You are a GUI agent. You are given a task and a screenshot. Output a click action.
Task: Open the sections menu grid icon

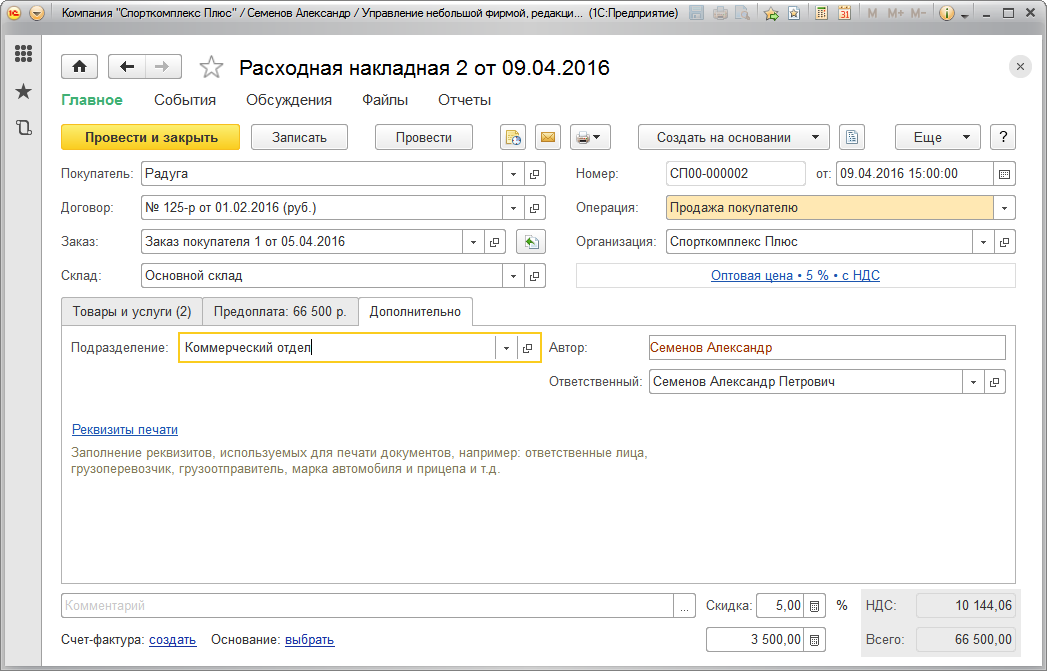point(23,54)
